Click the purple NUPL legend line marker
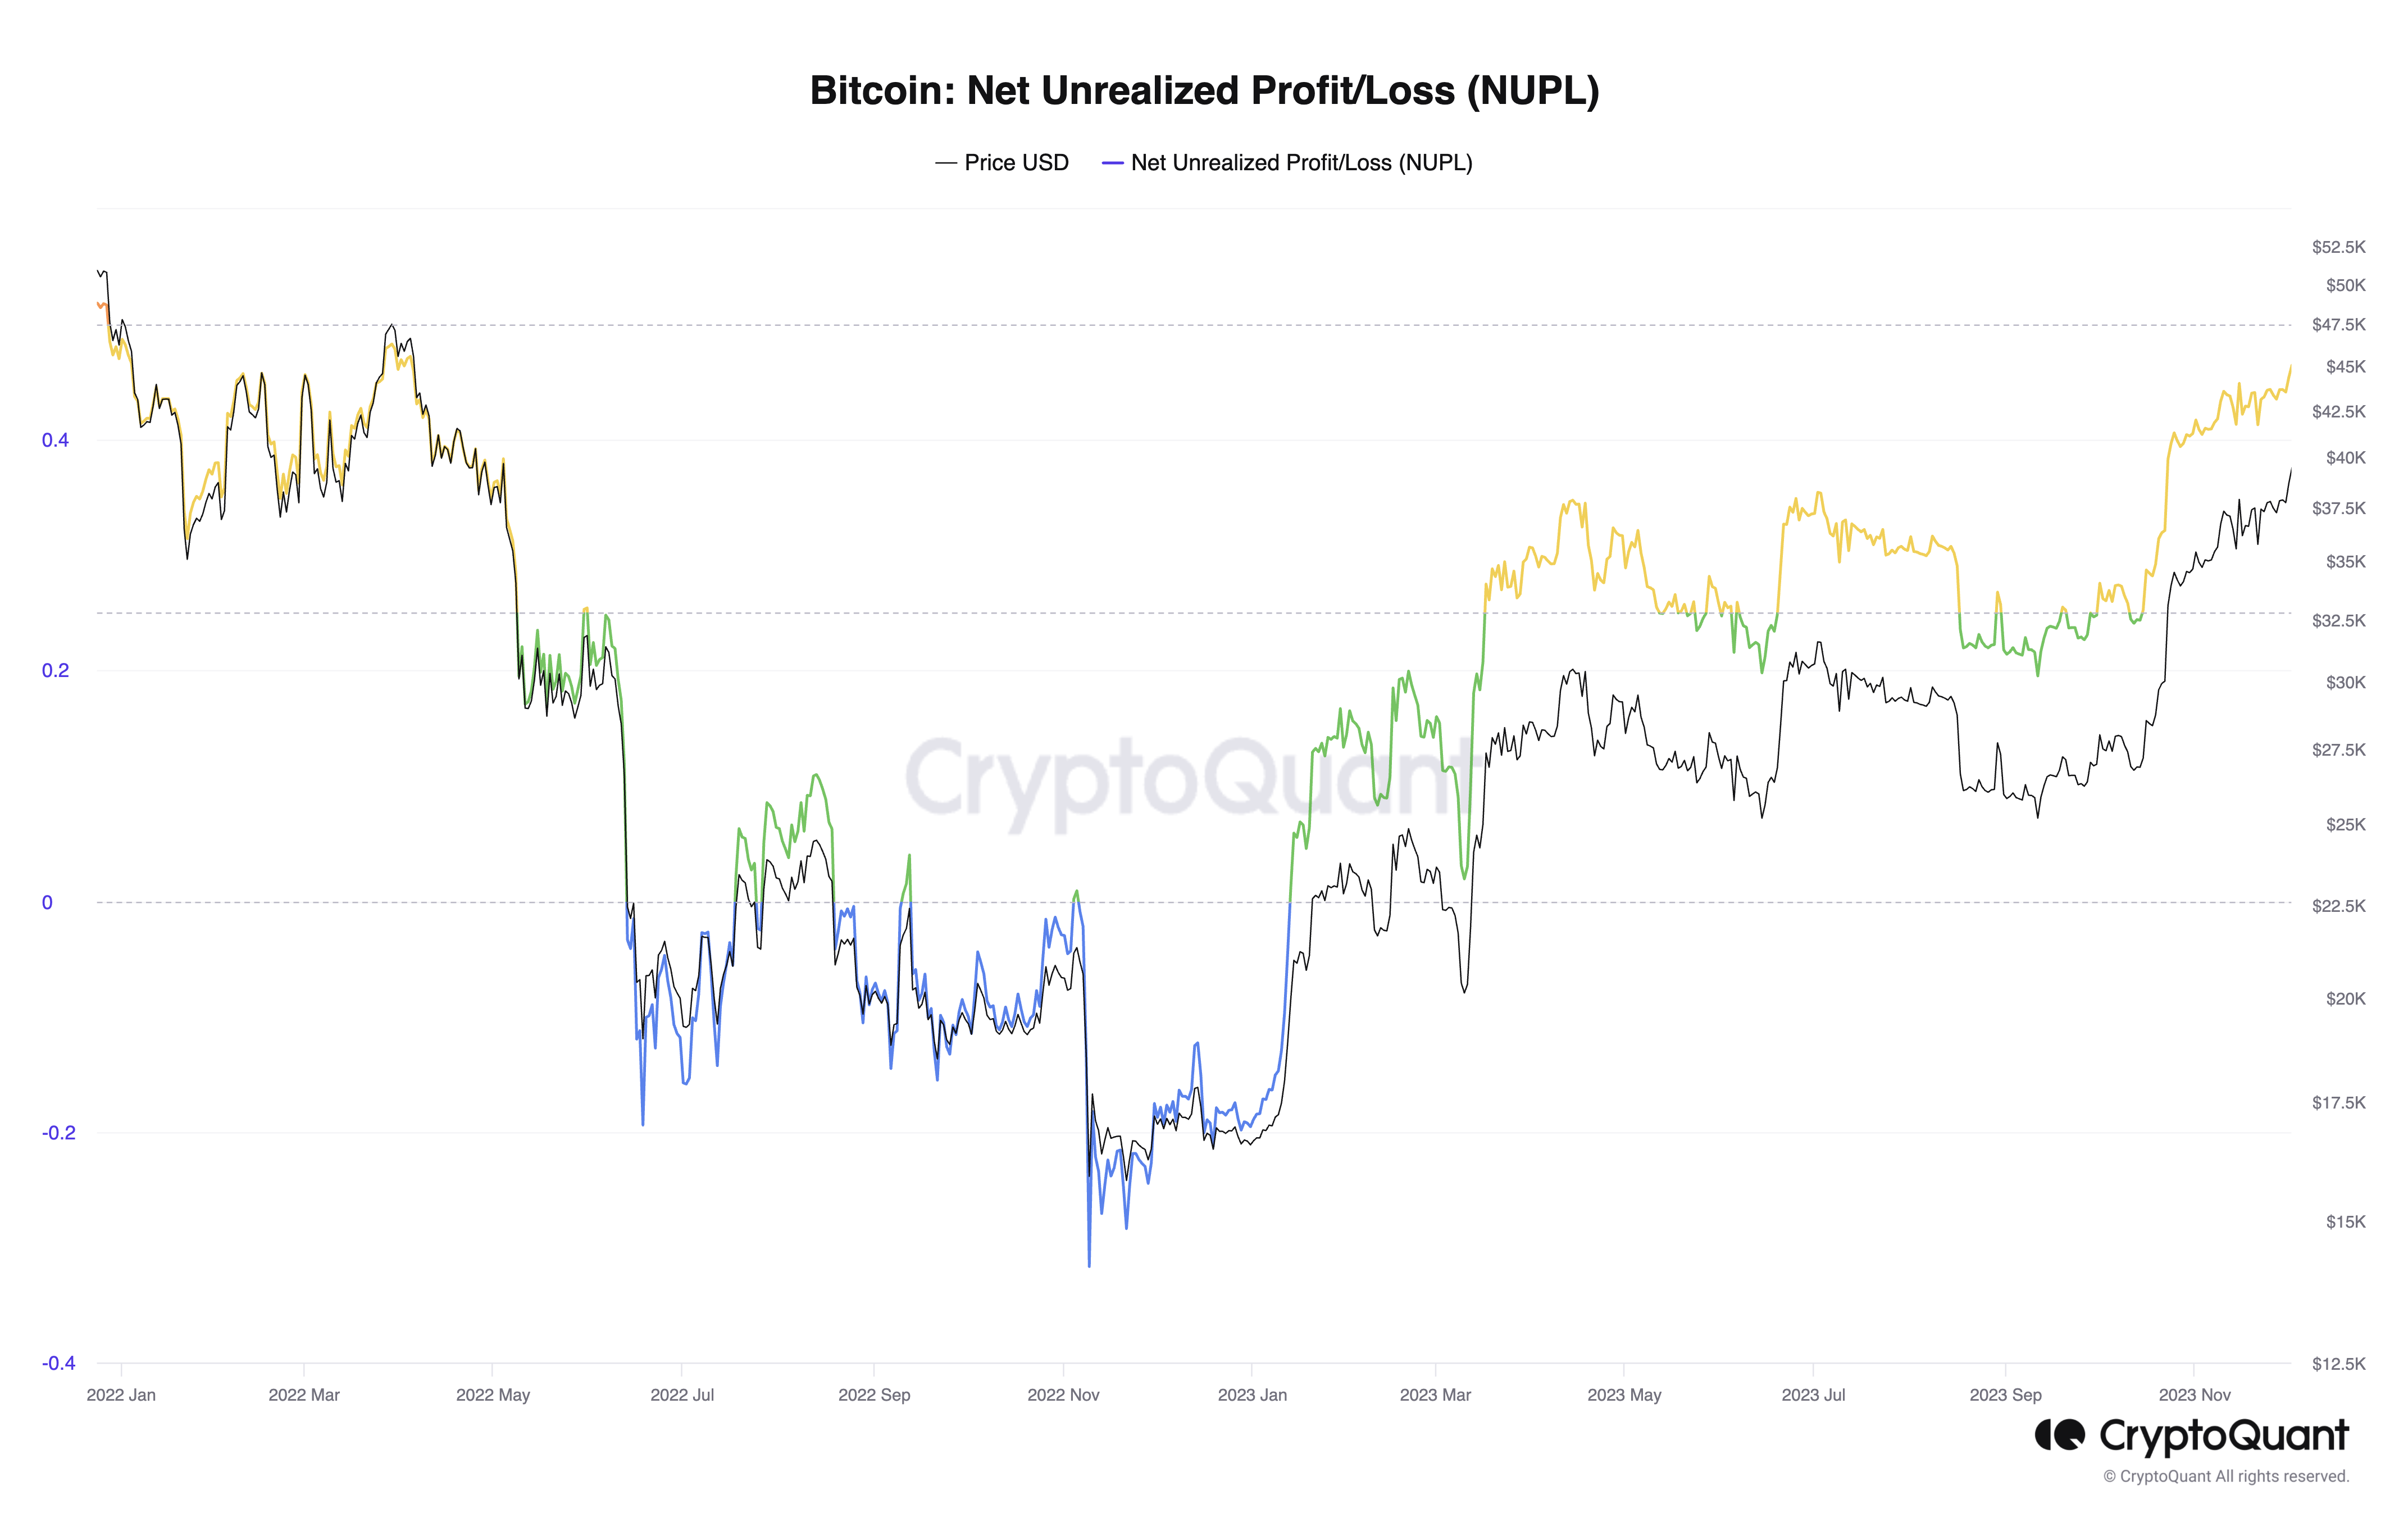Image resolution: width=2408 pixels, height=1517 pixels. (1112, 163)
